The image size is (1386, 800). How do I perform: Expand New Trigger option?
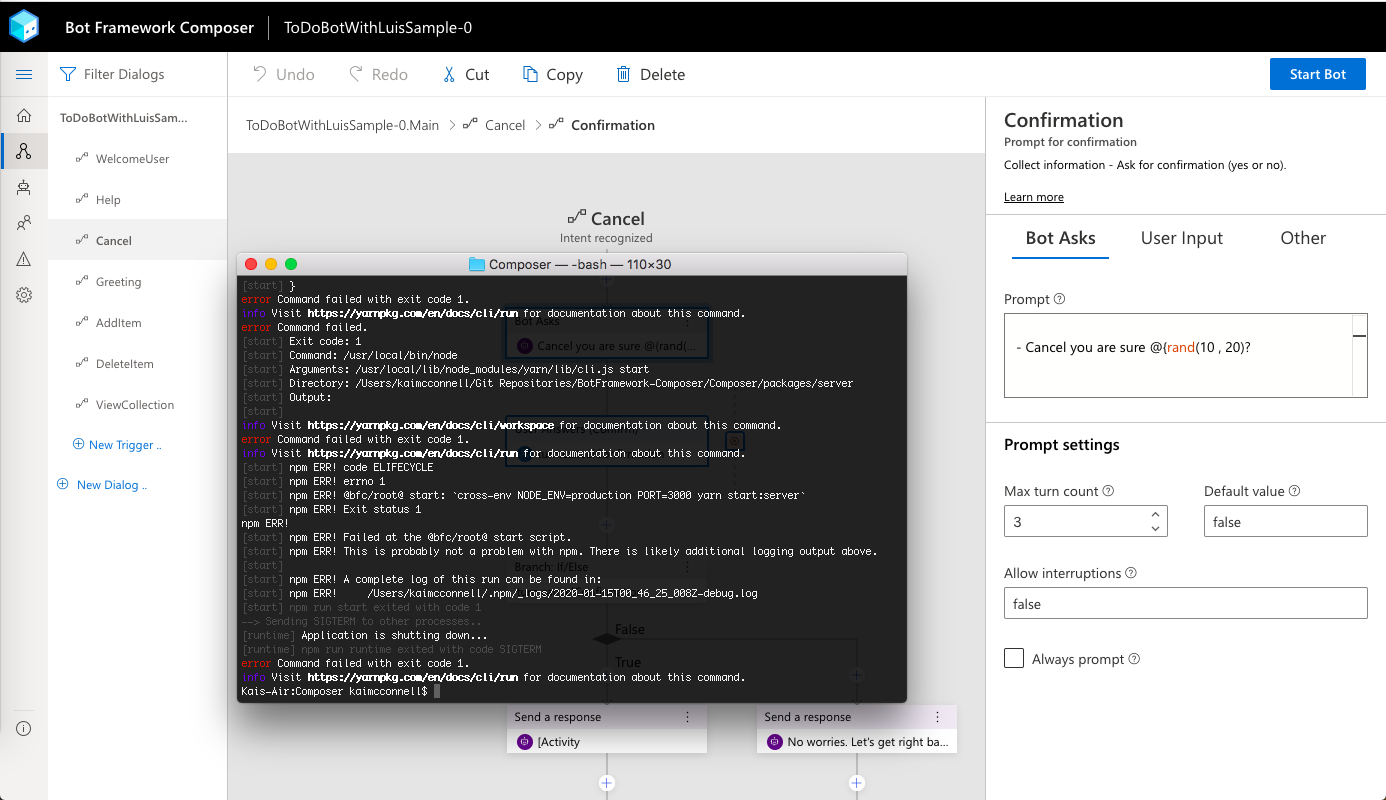click(119, 444)
